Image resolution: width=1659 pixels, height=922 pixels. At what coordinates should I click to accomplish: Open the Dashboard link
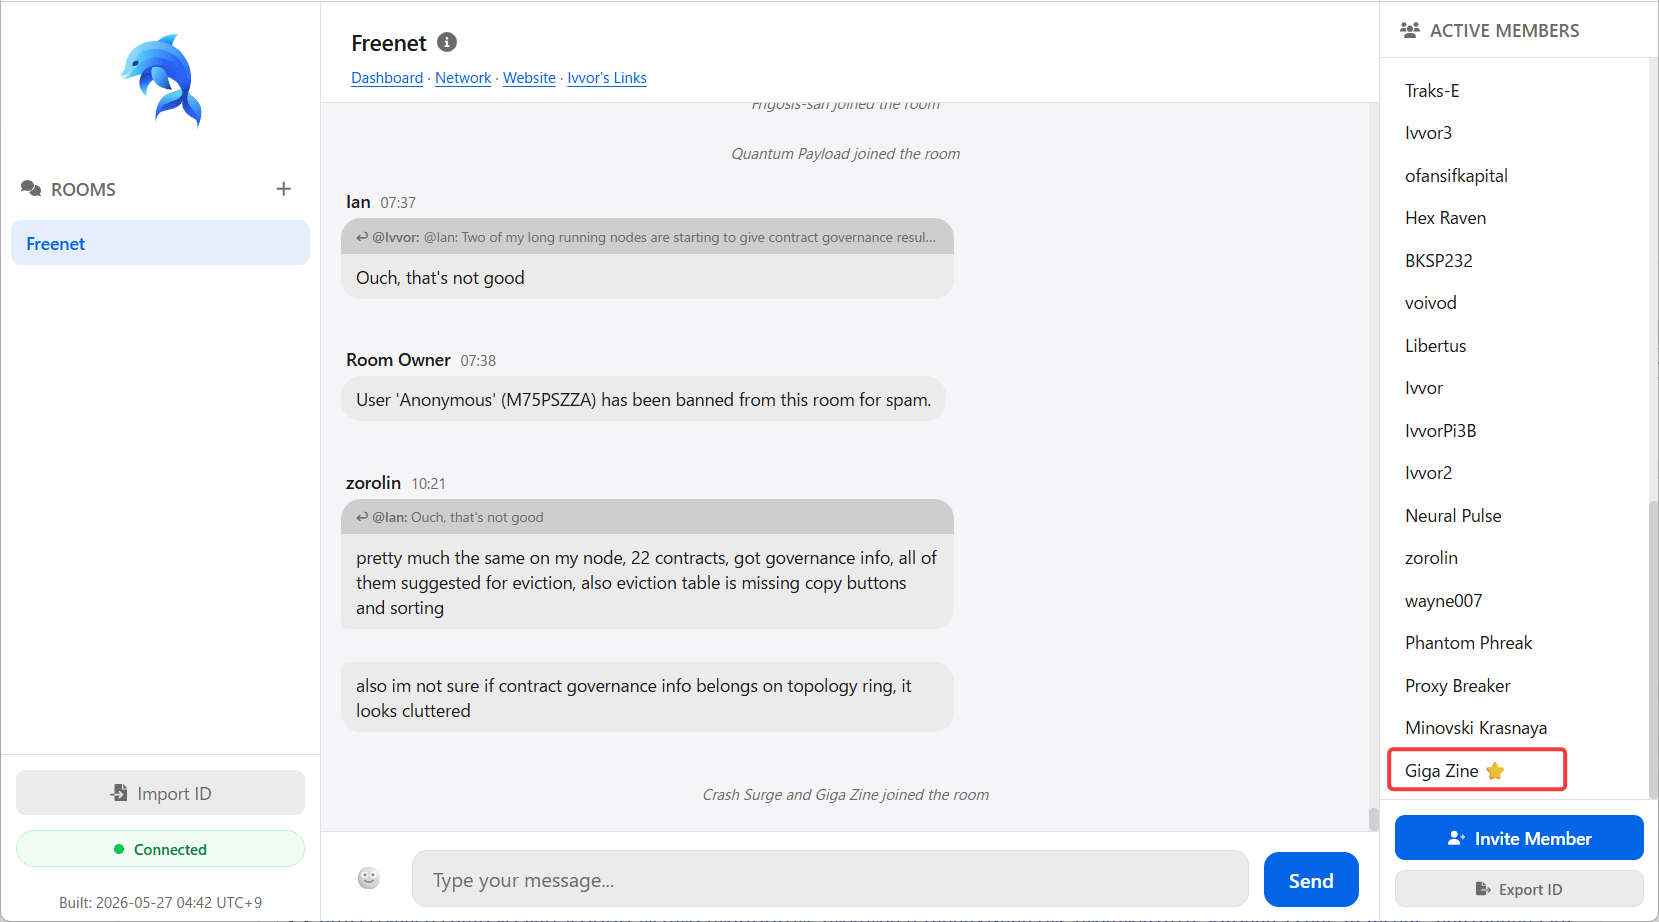coord(387,78)
